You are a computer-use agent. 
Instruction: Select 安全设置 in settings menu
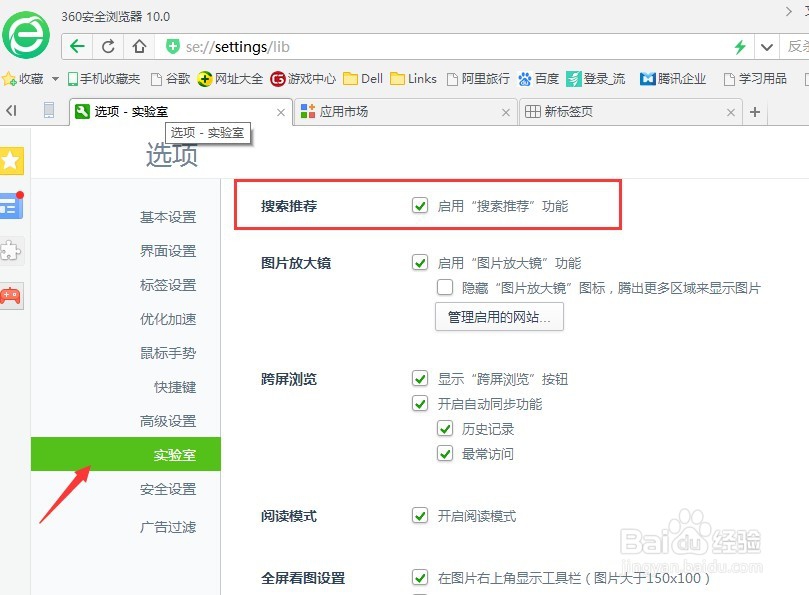[168, 489]
